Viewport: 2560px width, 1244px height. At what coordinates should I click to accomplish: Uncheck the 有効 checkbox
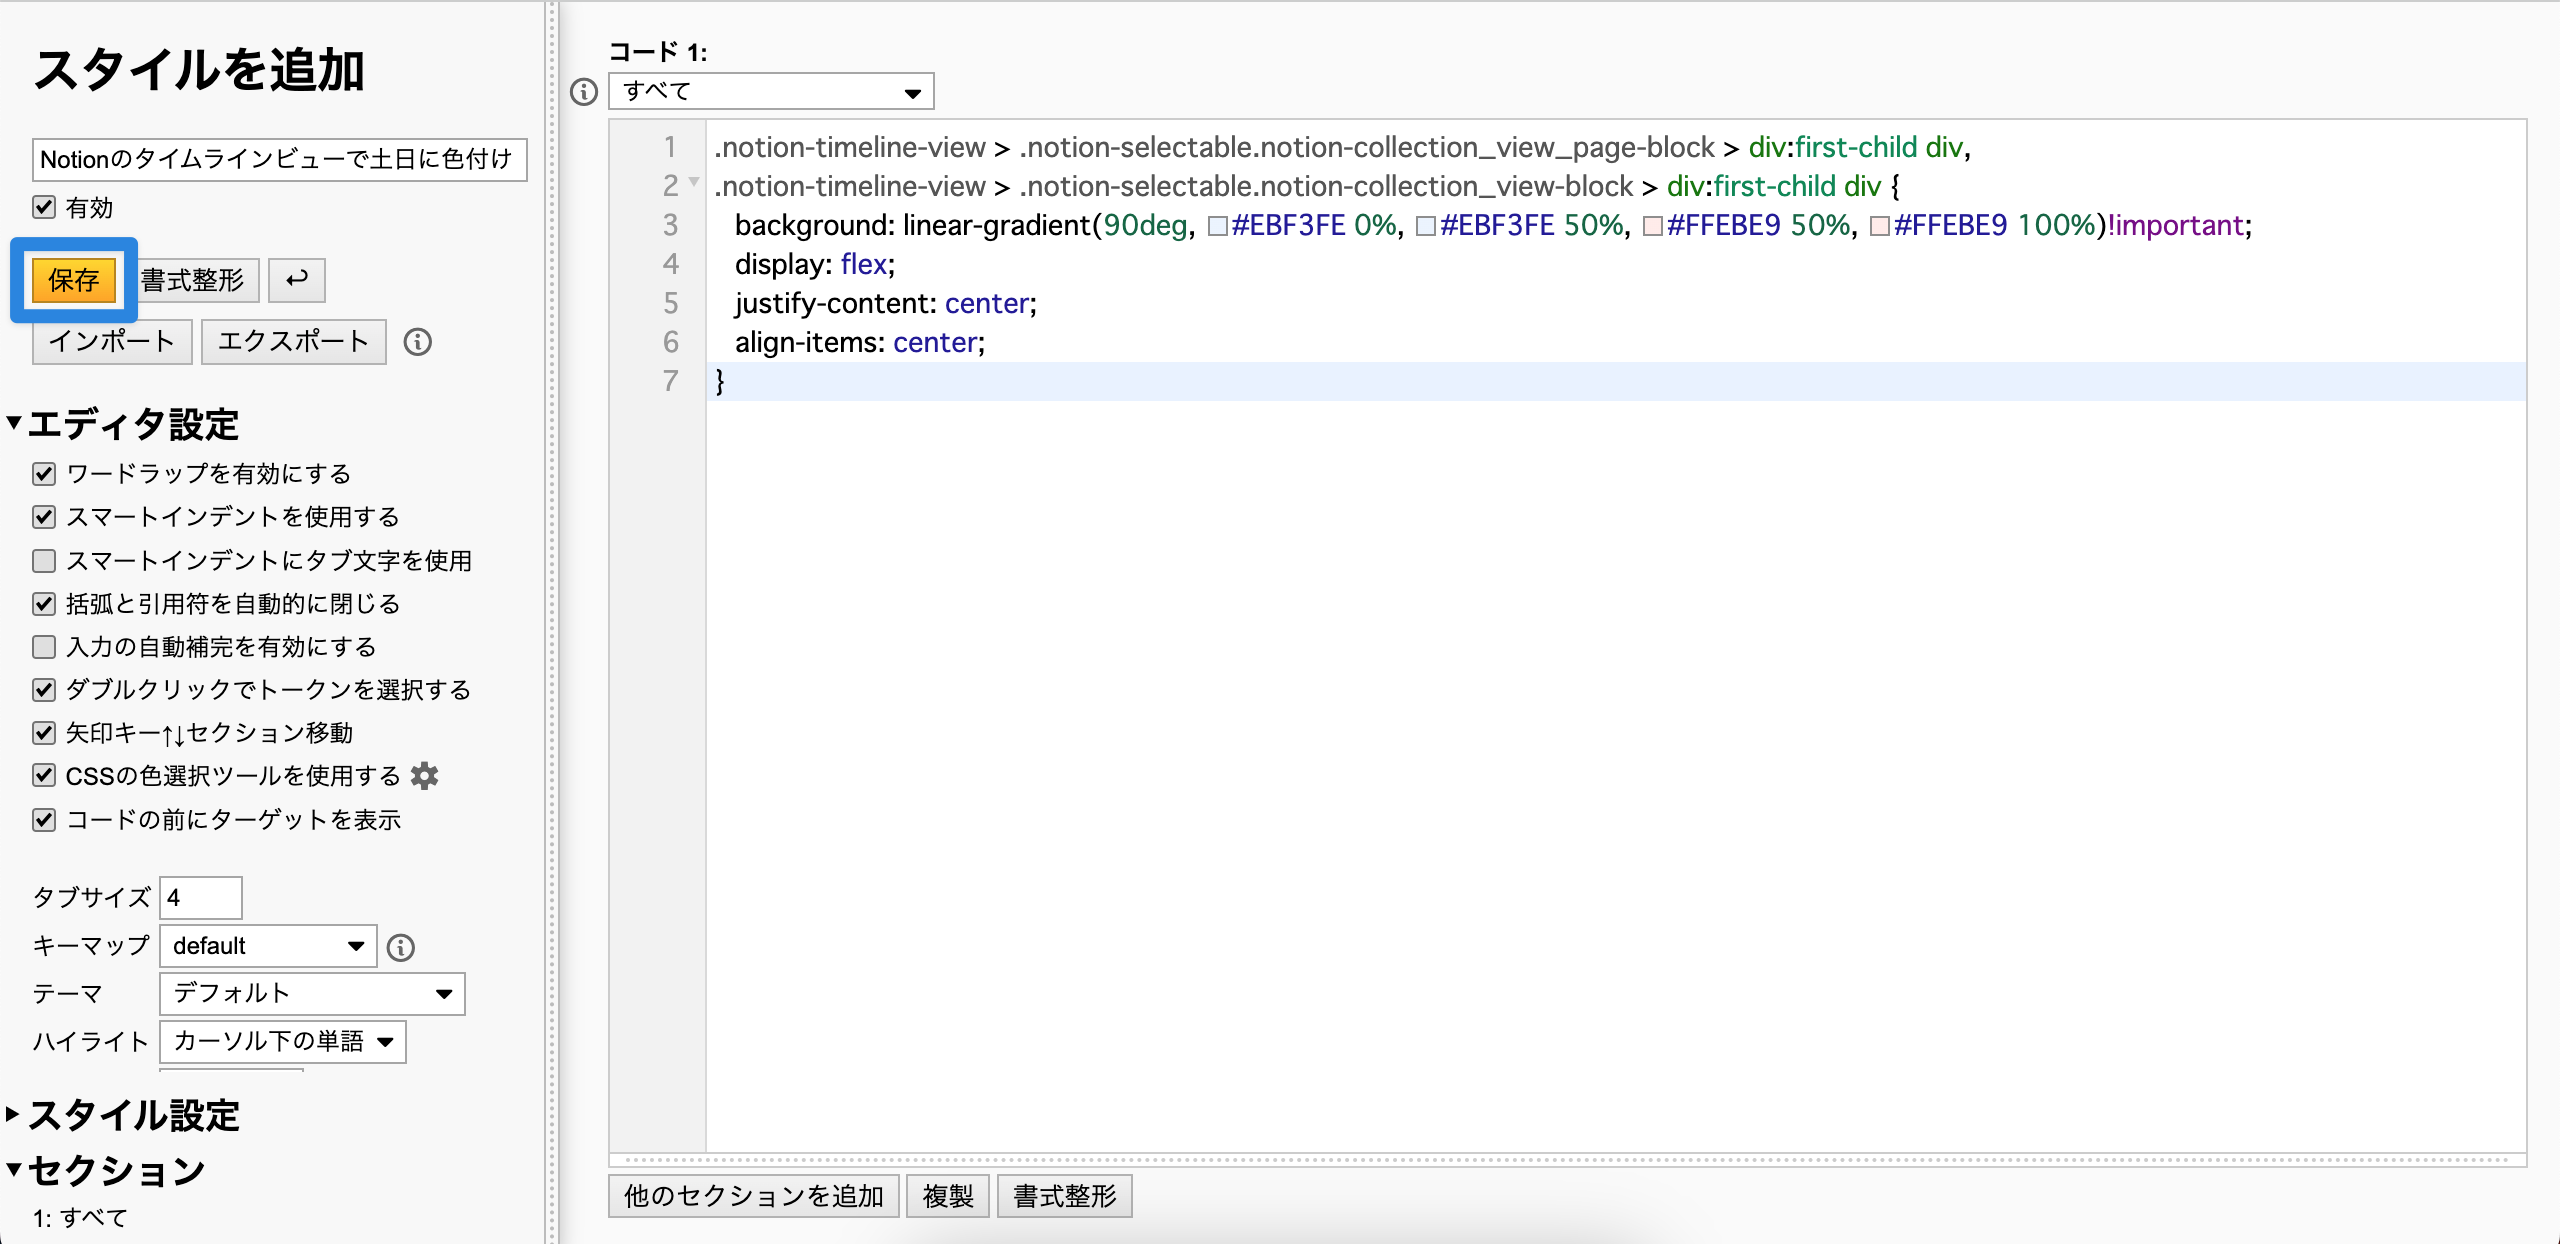click(x=44, y=207)
